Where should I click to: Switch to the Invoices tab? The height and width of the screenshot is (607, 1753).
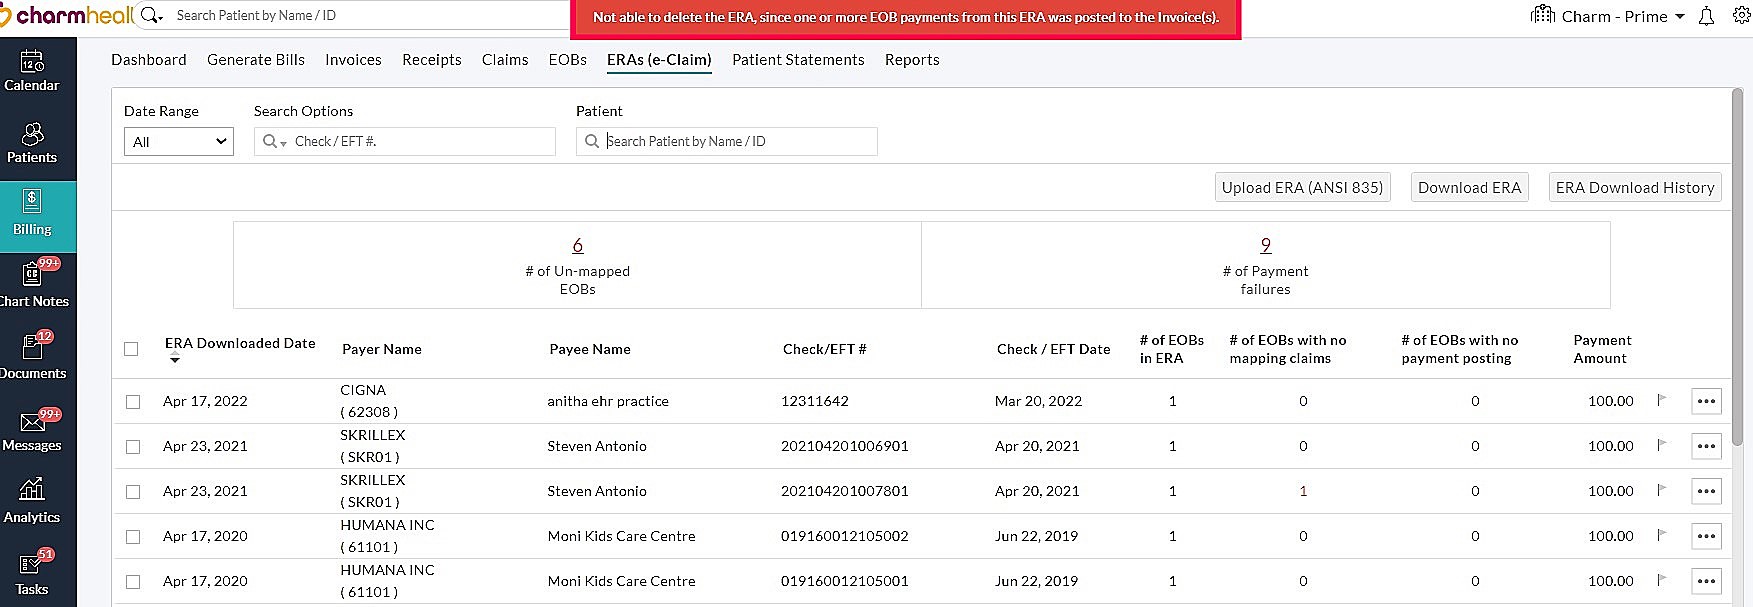pyautogui.click(x=353, y=60)
